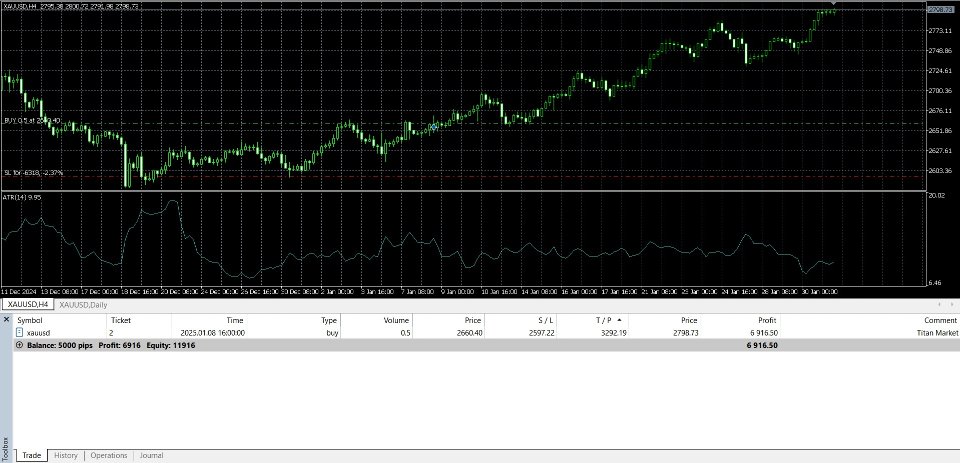Click the buy type cell

[331, 333]
